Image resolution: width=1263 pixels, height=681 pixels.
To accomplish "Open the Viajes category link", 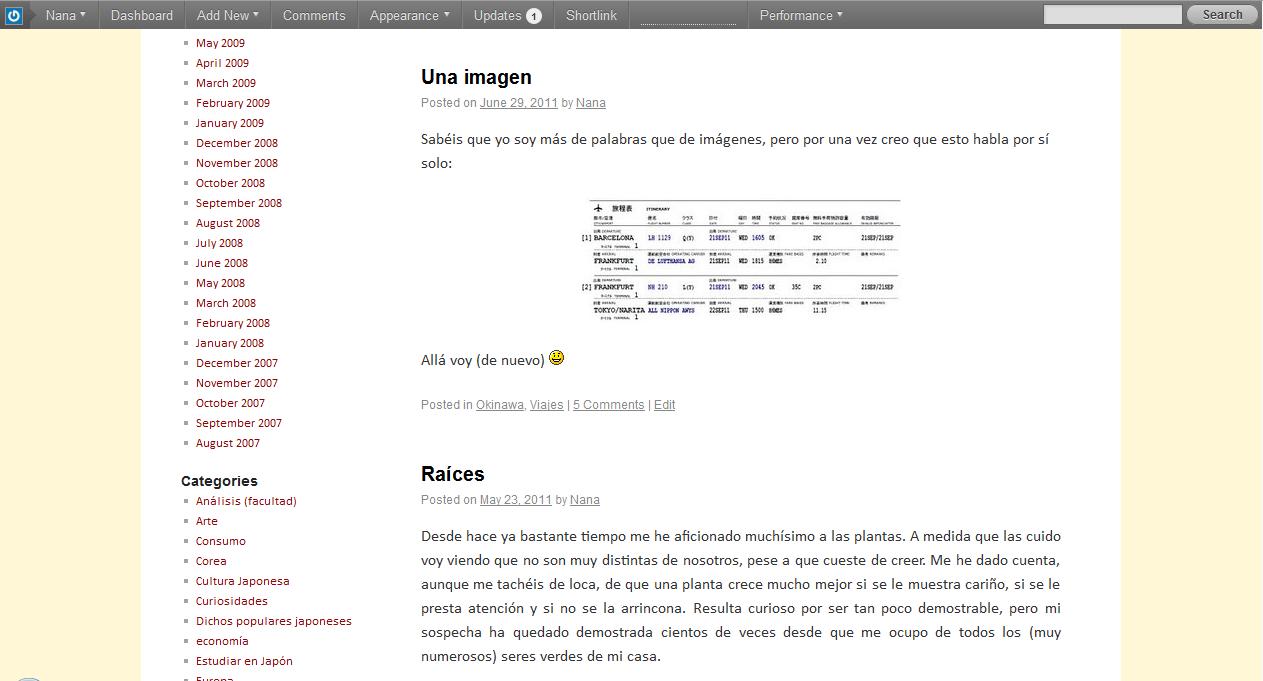I will pos(547,405).
